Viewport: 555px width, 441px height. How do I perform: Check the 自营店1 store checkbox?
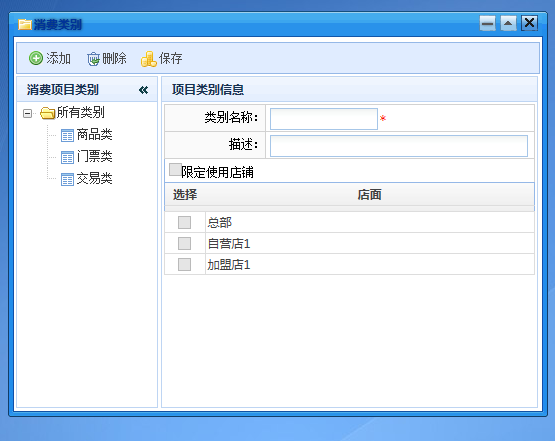(x=184, y=244)
